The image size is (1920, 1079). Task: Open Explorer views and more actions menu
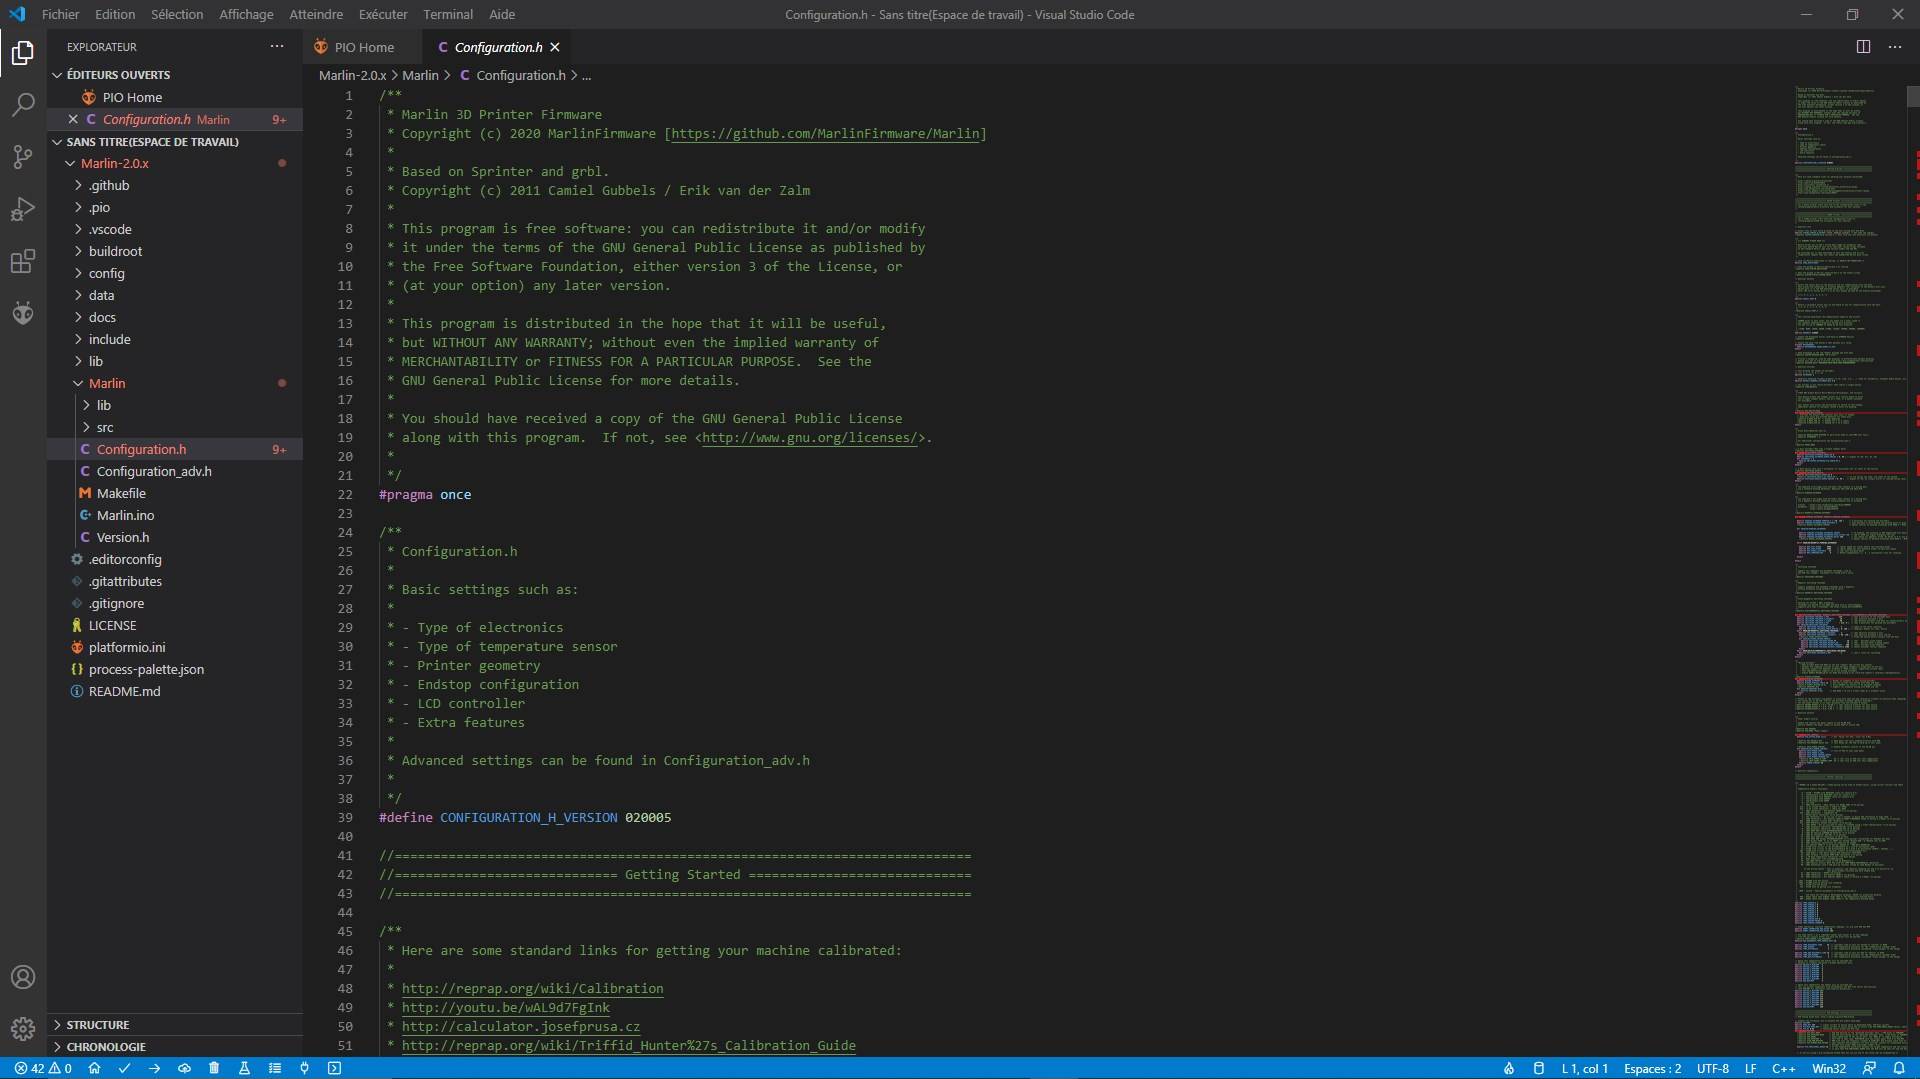(277, 46)
